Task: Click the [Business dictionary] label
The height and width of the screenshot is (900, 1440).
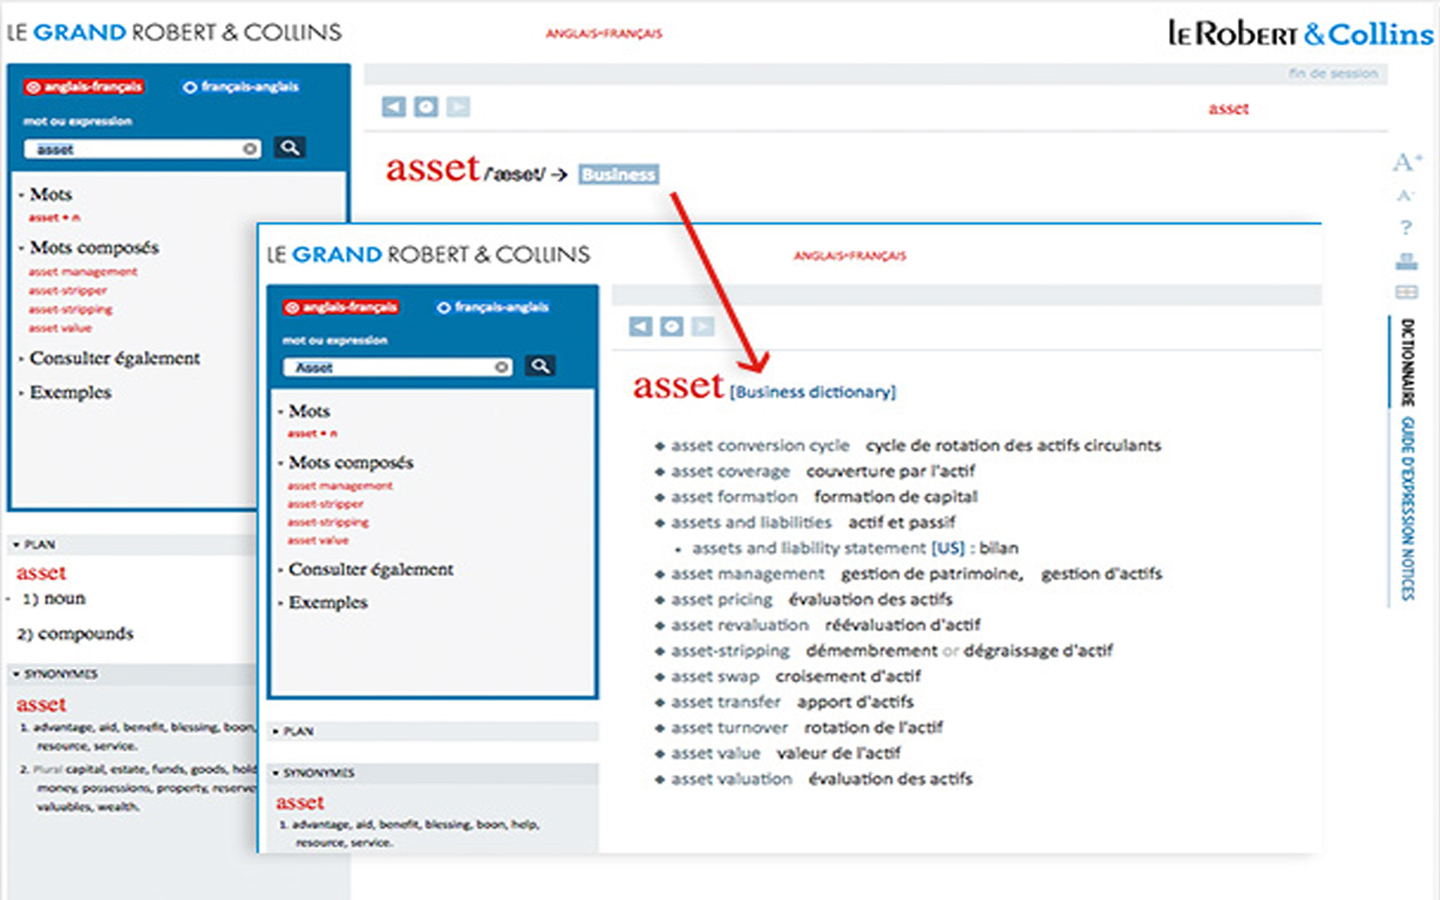Action: [813, 392]
